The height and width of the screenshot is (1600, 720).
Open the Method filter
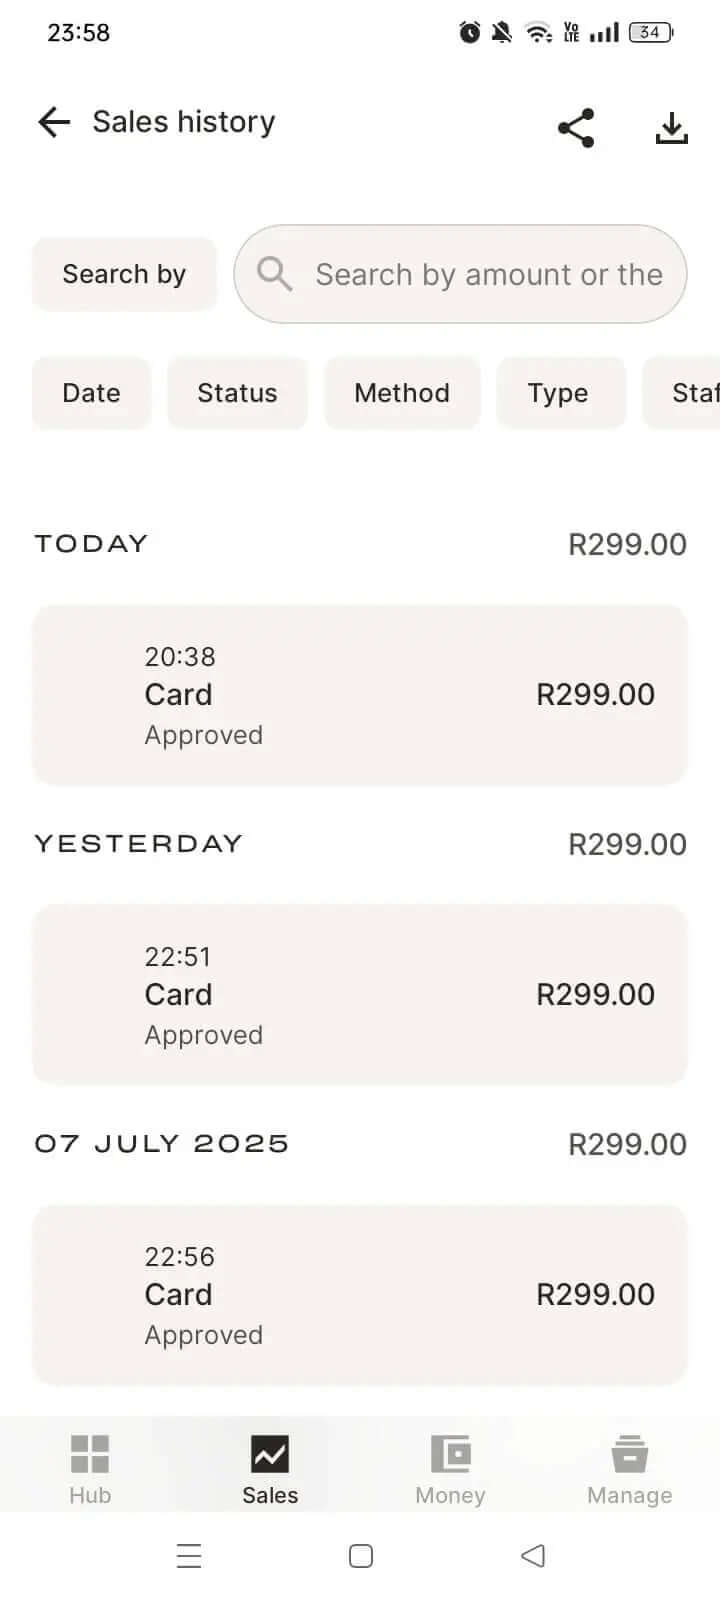[x=402, y=393]
